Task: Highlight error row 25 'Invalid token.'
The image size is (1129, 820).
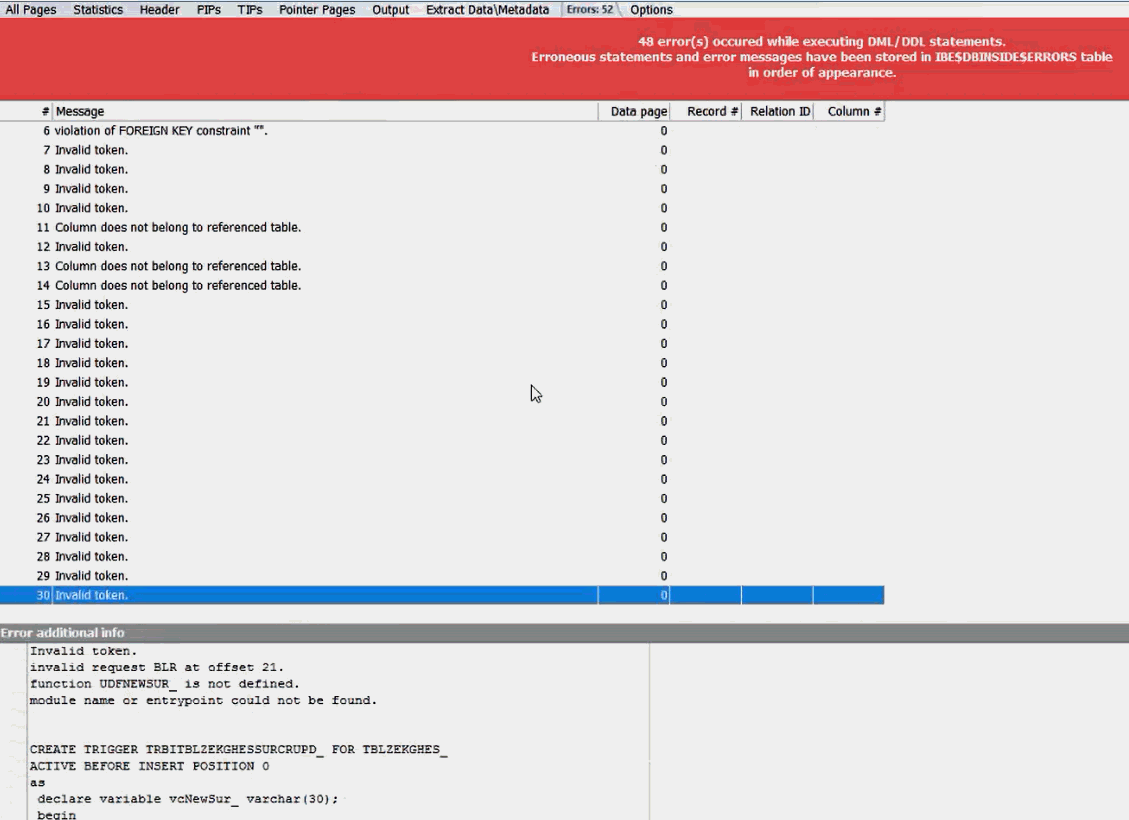Action: click(442, 499)
